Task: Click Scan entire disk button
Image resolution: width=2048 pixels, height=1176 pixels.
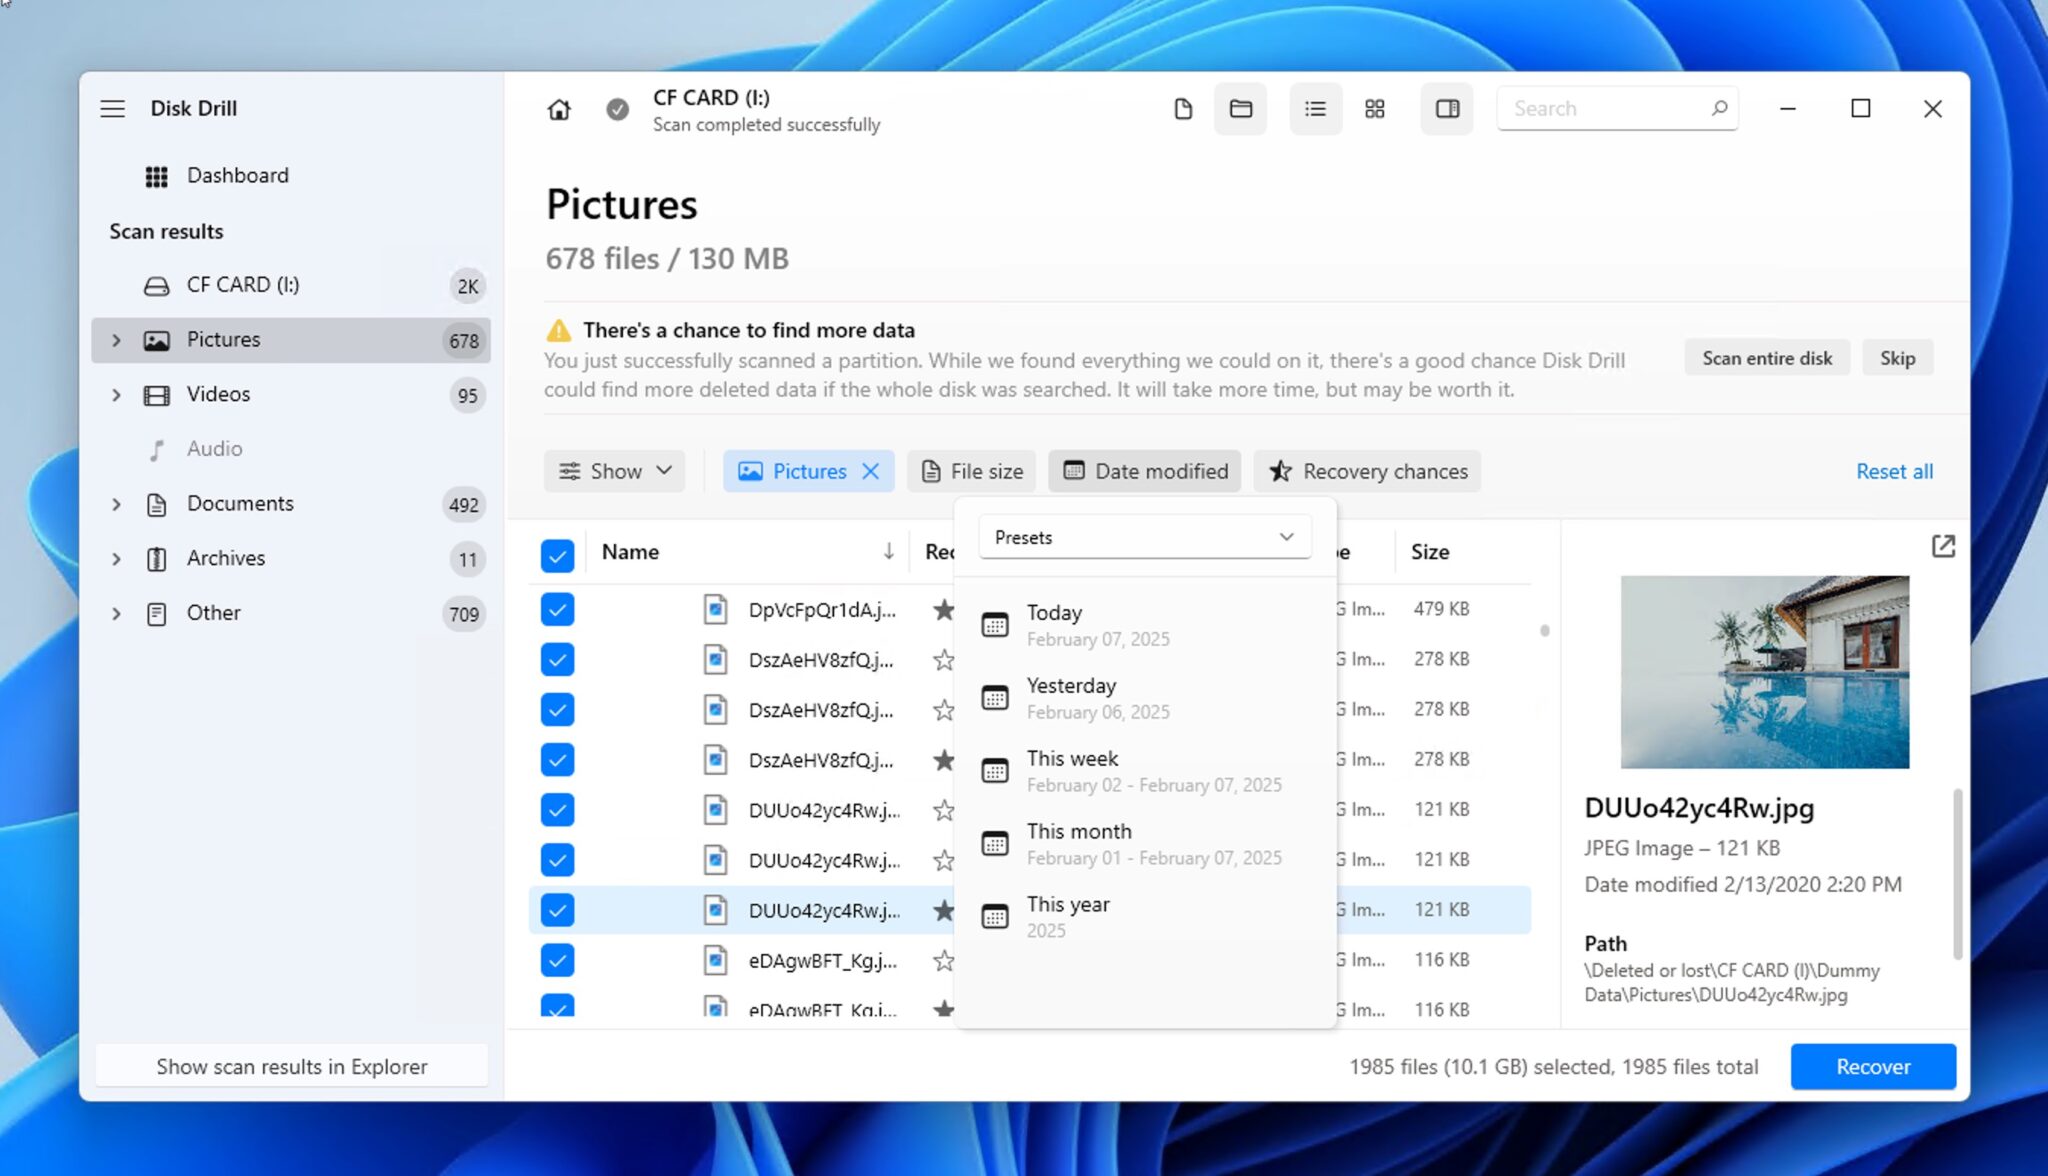Action: (x=1767, y=358)
